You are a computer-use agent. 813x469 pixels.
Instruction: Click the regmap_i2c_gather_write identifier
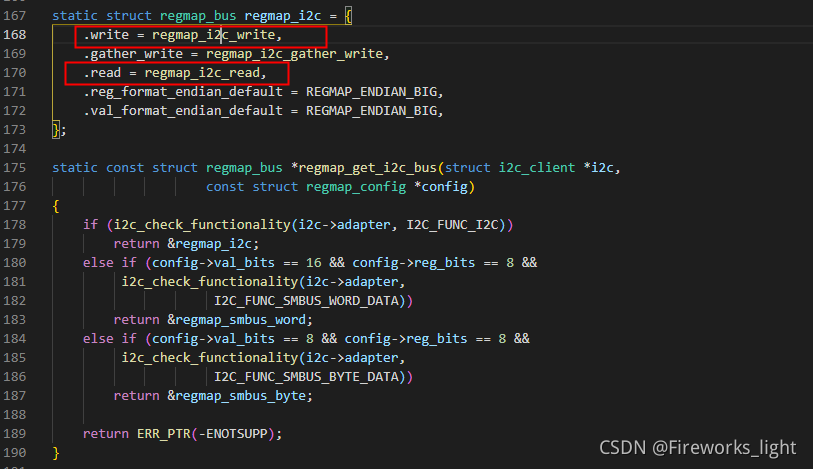pyautogui.click(x=295, y=54)
